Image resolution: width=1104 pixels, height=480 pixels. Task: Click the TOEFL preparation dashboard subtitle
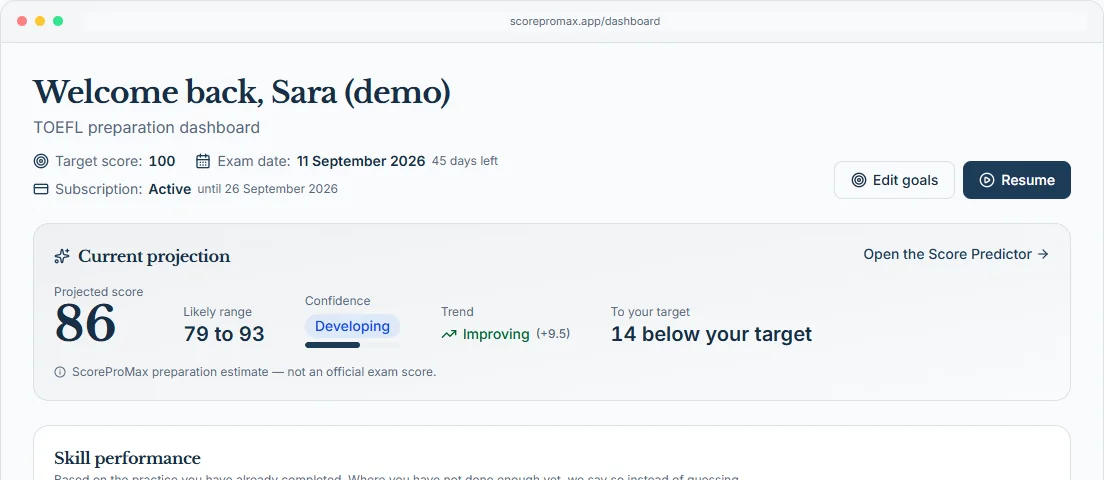point(146,127)
